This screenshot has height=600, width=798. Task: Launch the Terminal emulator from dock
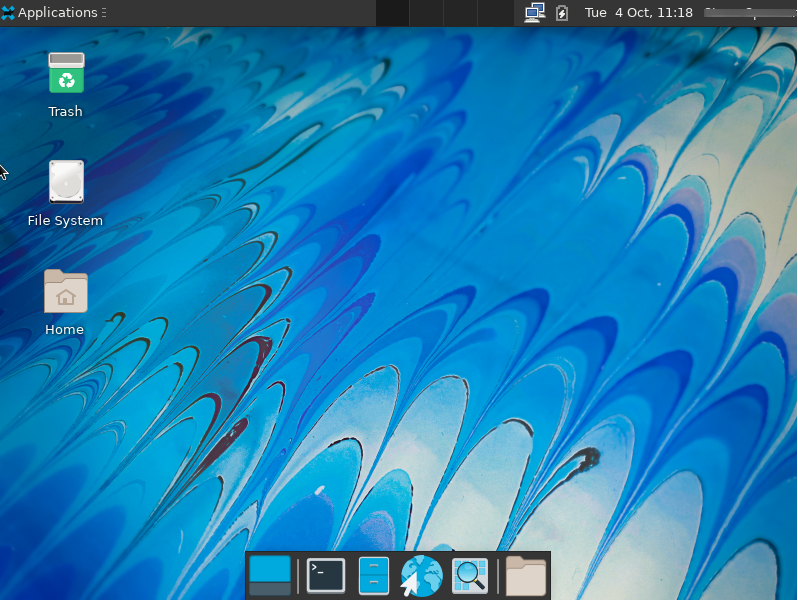click(x=326, y=576)
